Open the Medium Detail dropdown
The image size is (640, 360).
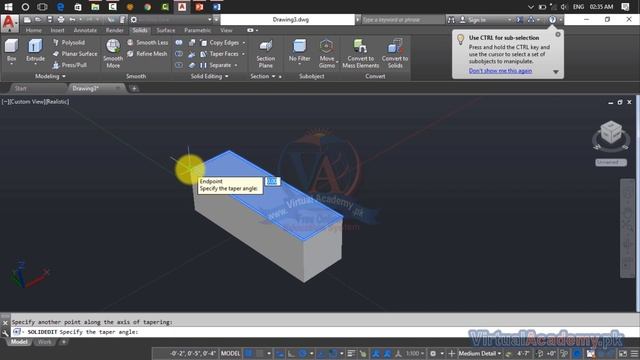pos(480,353)
